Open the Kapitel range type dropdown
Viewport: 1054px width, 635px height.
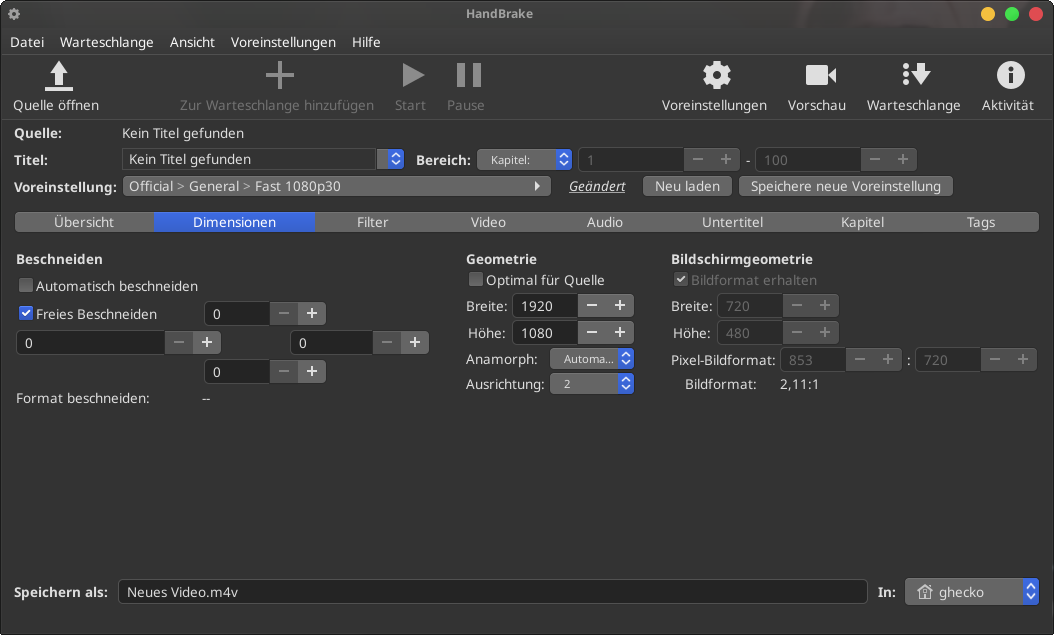click(x=524, y=160)
